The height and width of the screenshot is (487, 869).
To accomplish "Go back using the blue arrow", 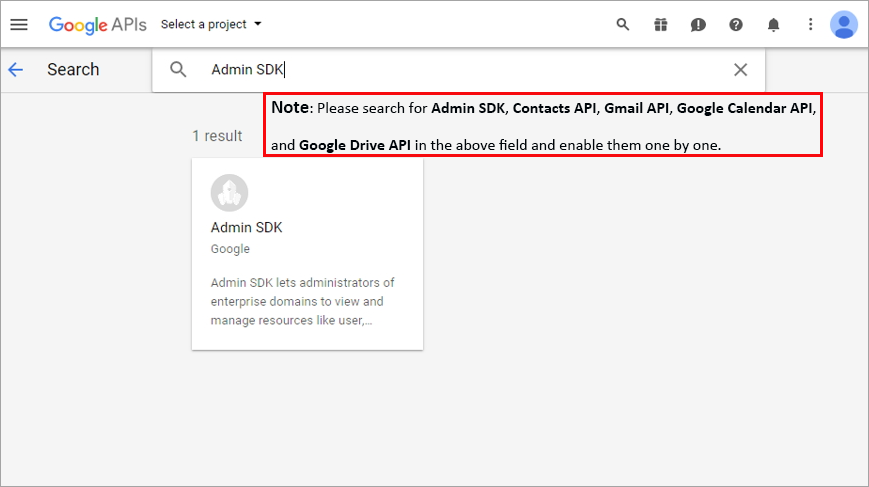I will click(16, 70).
